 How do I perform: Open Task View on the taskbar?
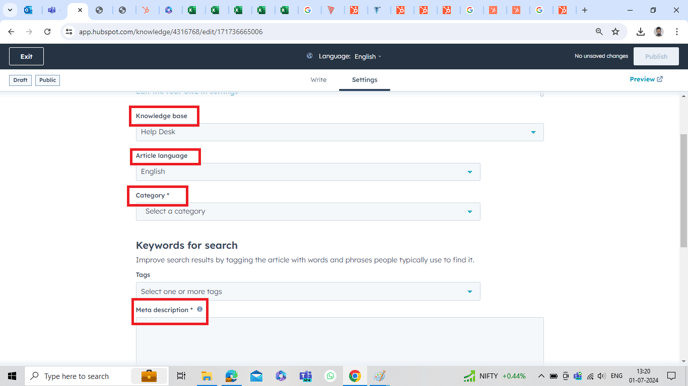(181, 376)
